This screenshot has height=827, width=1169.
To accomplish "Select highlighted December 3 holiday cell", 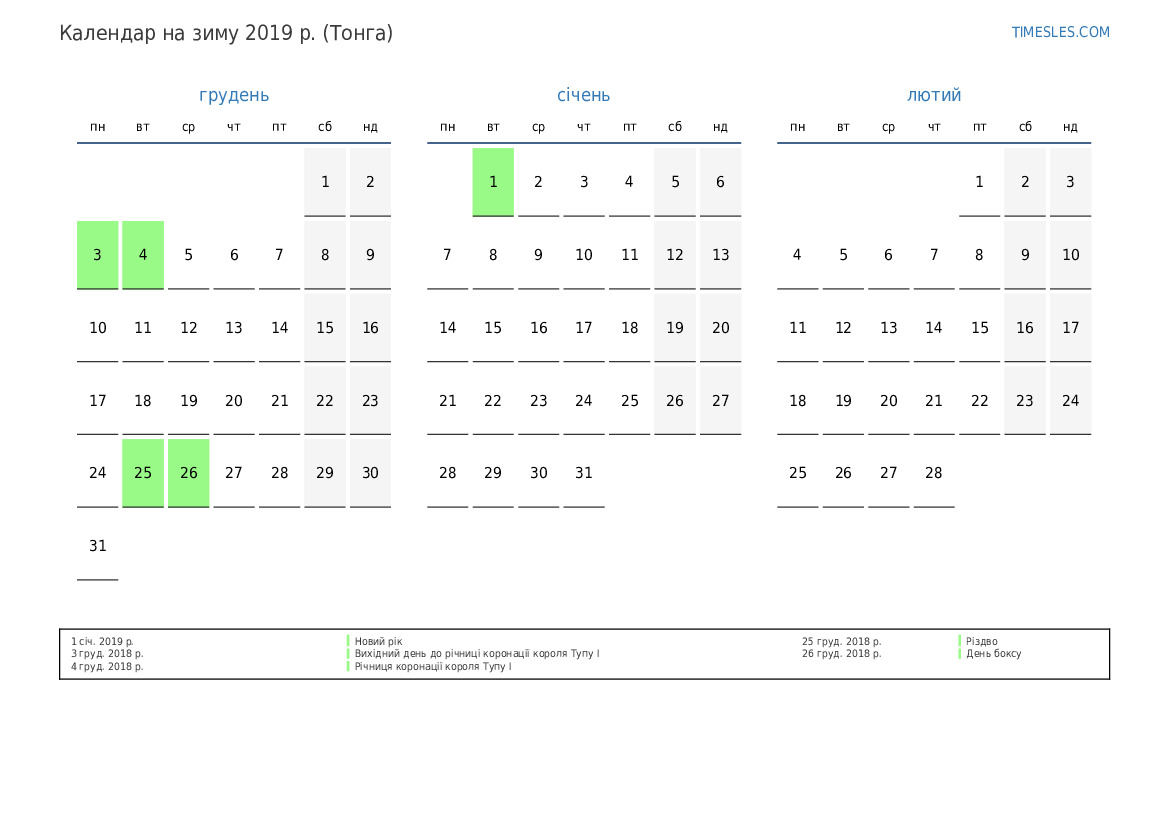I will [x=97, y=255].
